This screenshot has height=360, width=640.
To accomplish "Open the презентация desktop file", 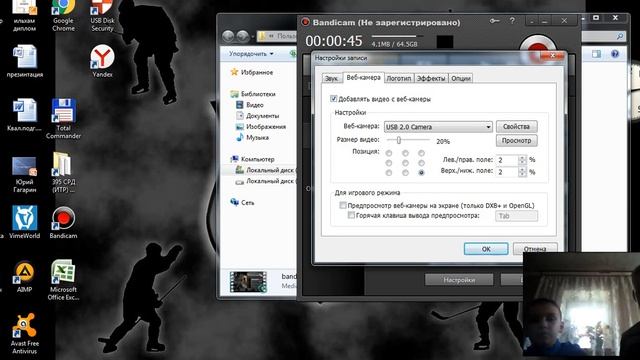I will (x=24, y=61).
